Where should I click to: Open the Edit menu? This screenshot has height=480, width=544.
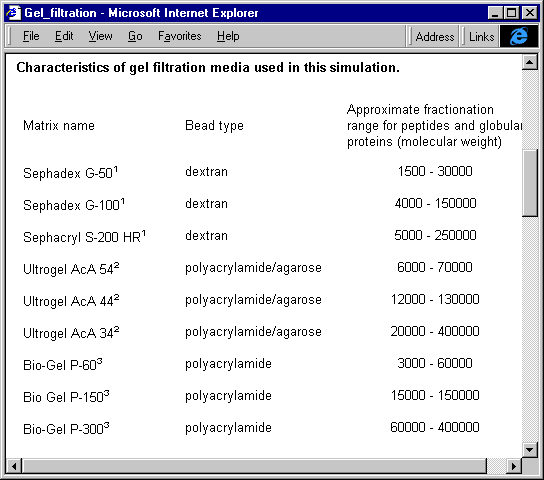point(64,36)
